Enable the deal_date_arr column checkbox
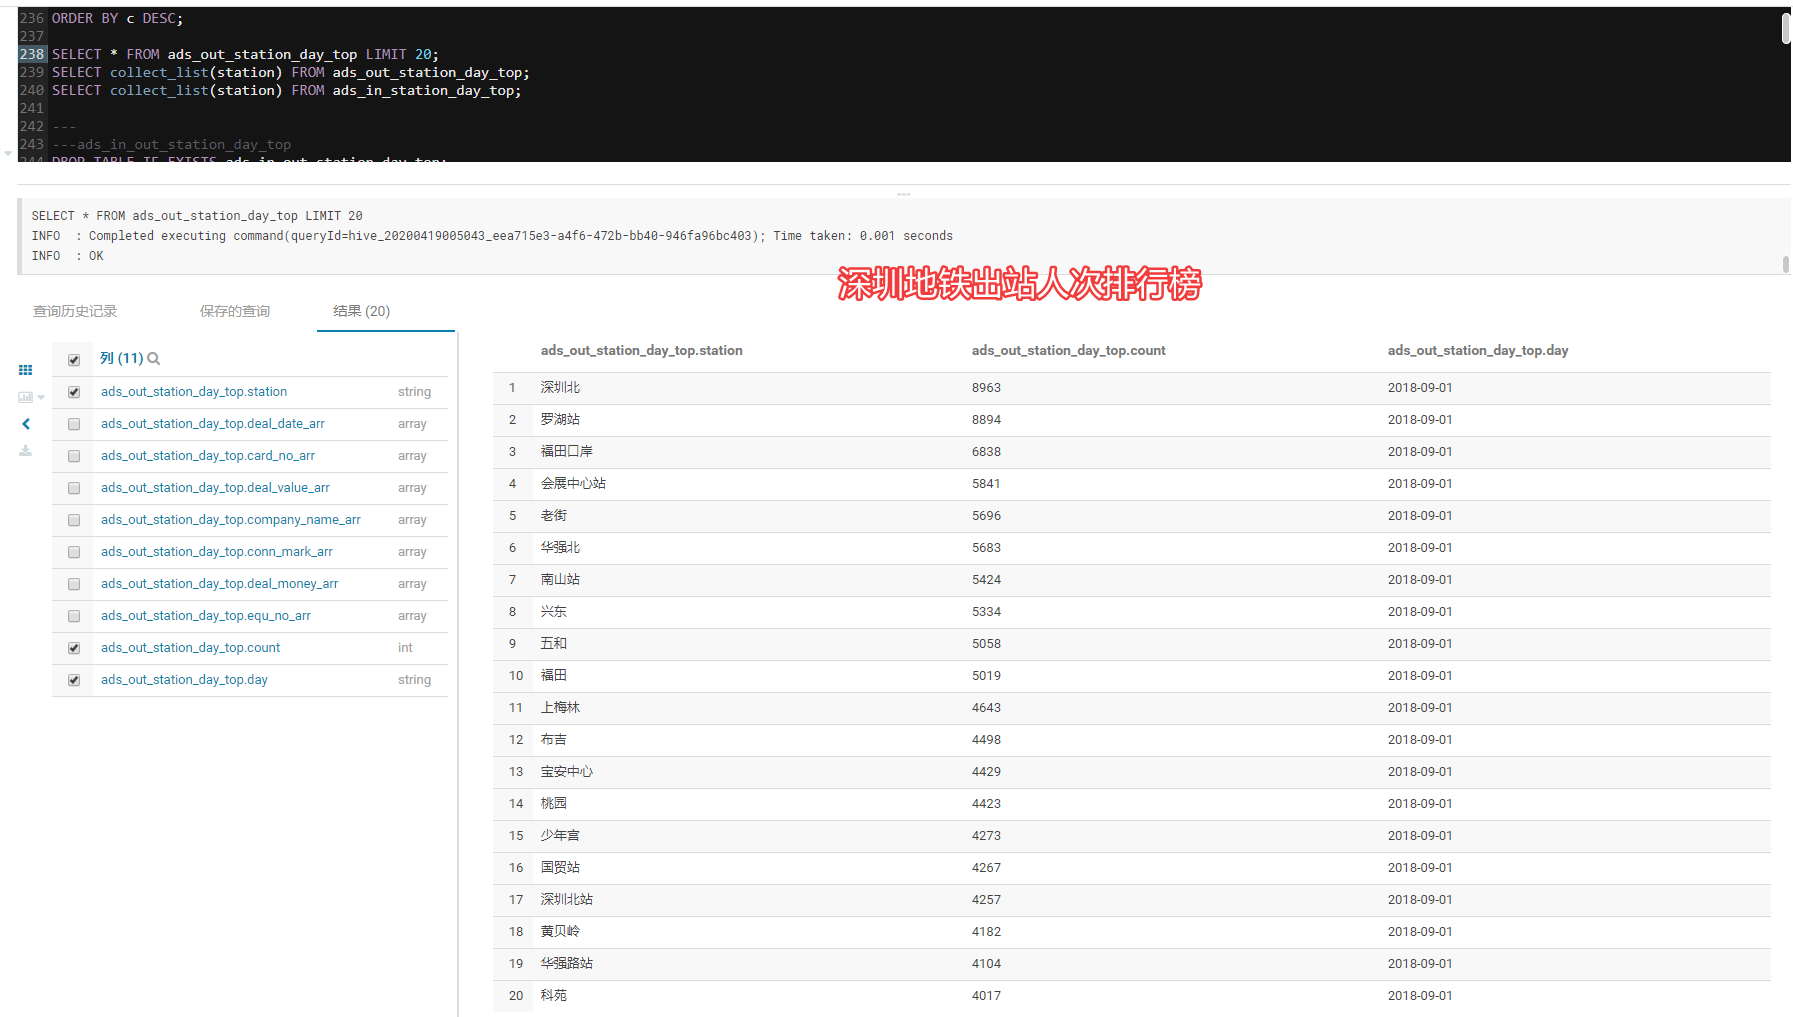This screenshot has height=1017, width=1793. pyautogui.click(x=74, y=424)
